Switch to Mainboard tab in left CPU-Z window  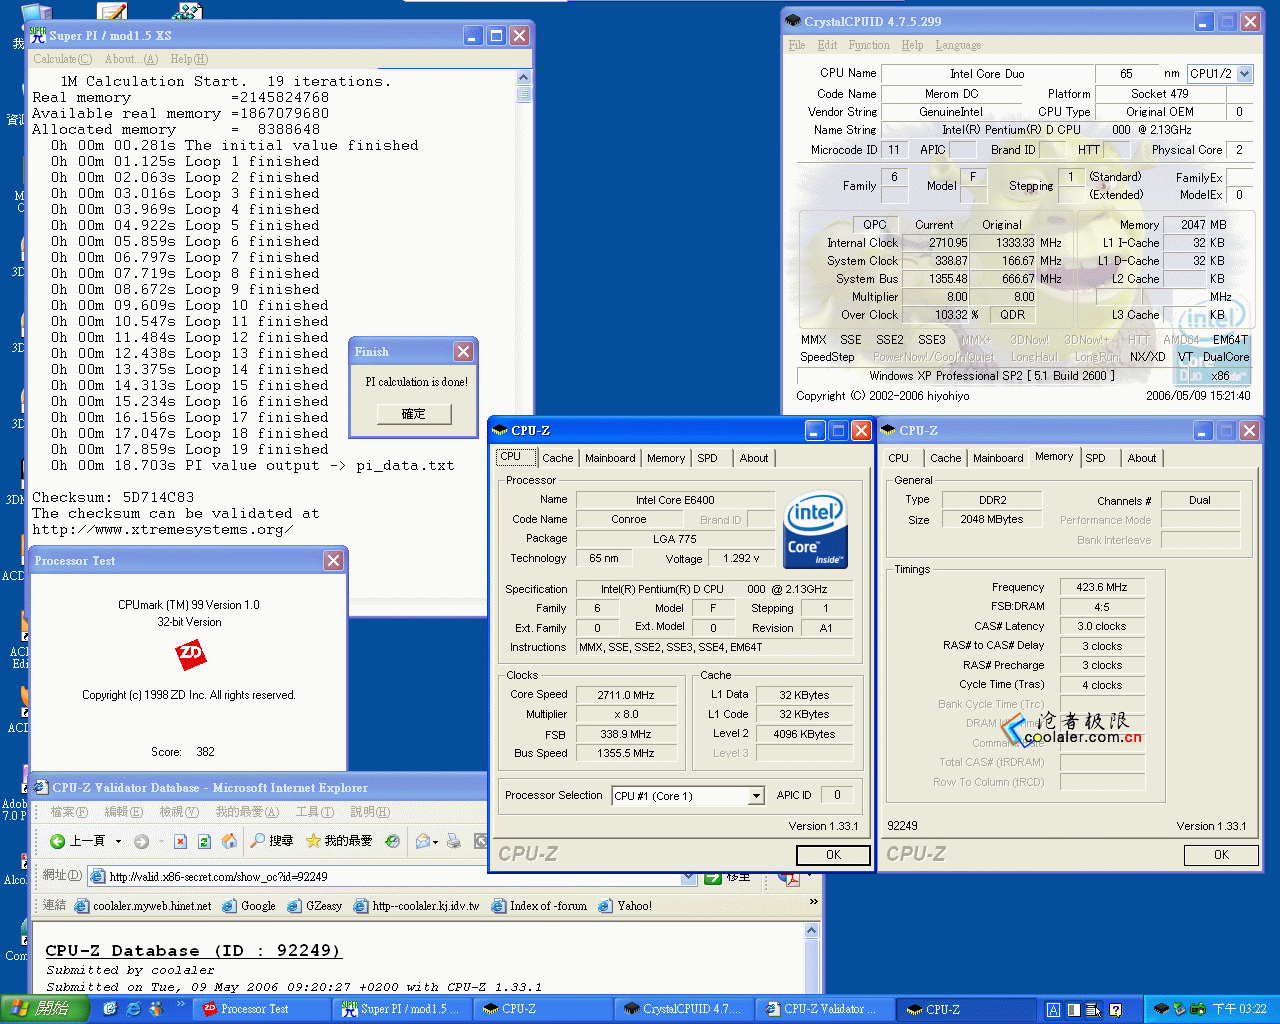(610, 458)
